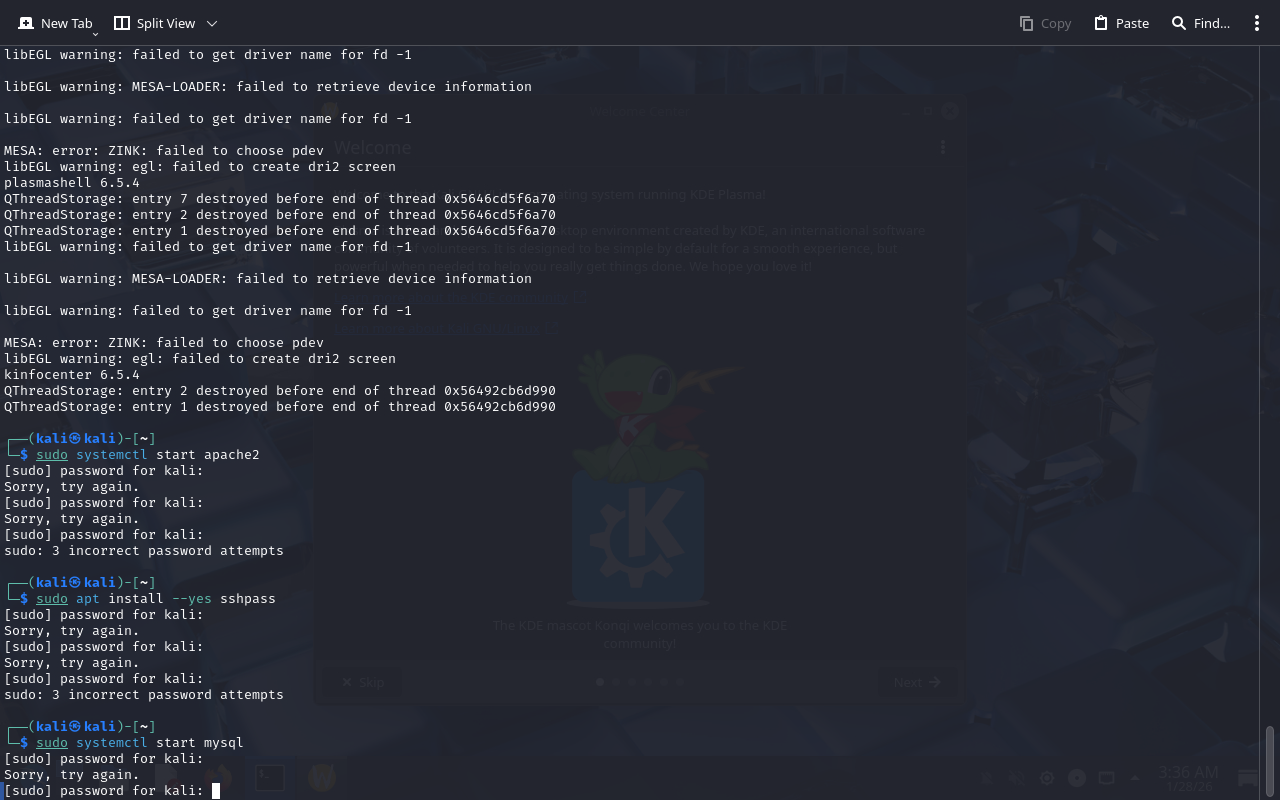The image size is (1280, 800).
Task: Click the 'kinfocenter 6.5.4' output line
Action: pyautogui.click(x=72, y=375)
